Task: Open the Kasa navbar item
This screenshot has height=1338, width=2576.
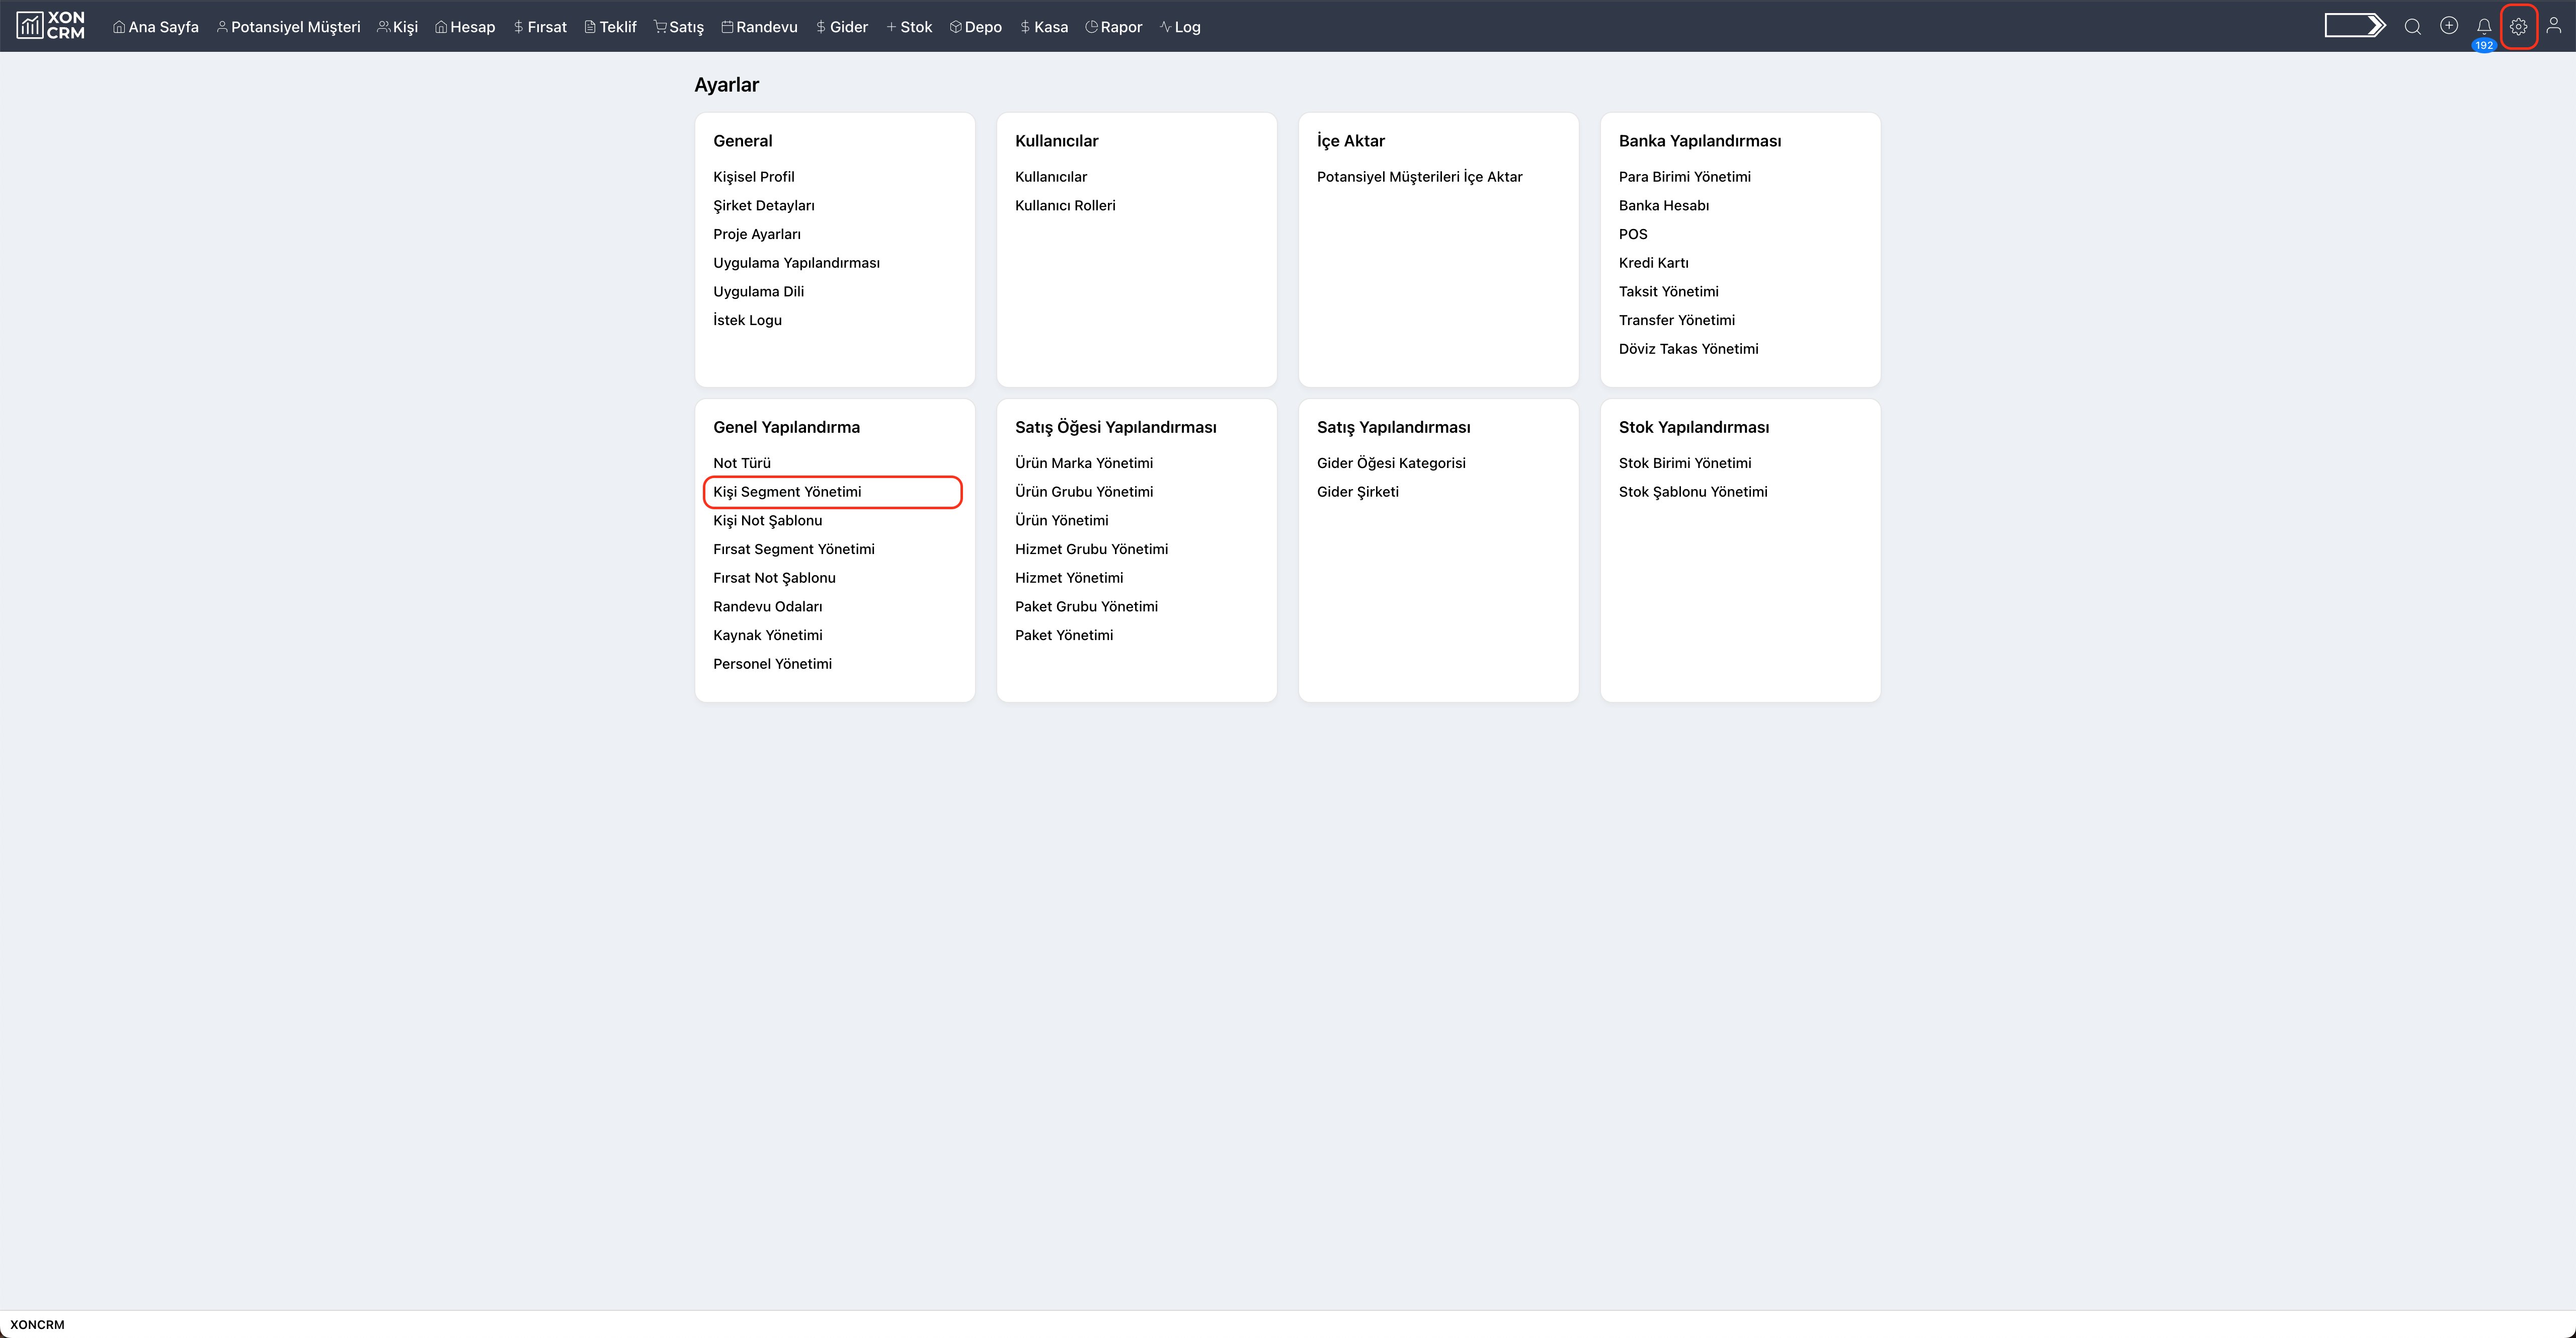Action: pos(1044,27)
